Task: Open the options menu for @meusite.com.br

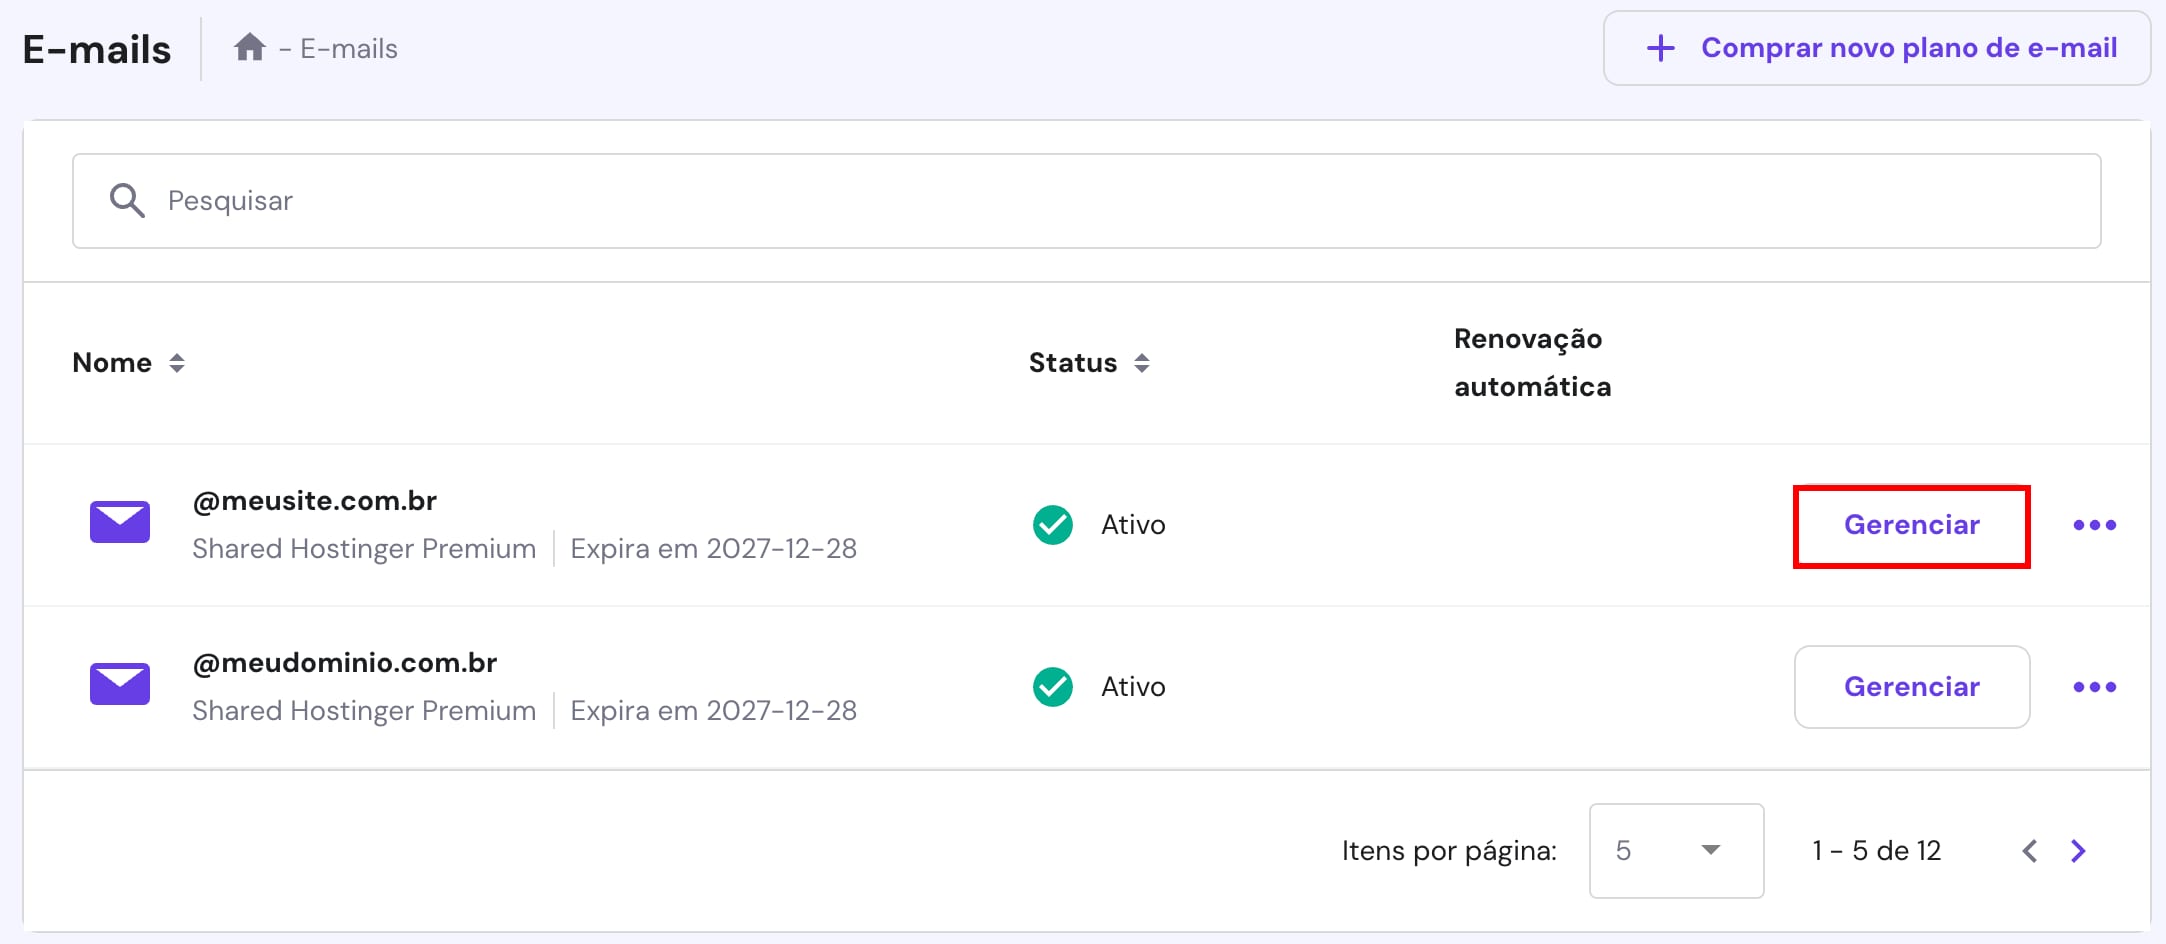Action: click(x=2096, y=524)
